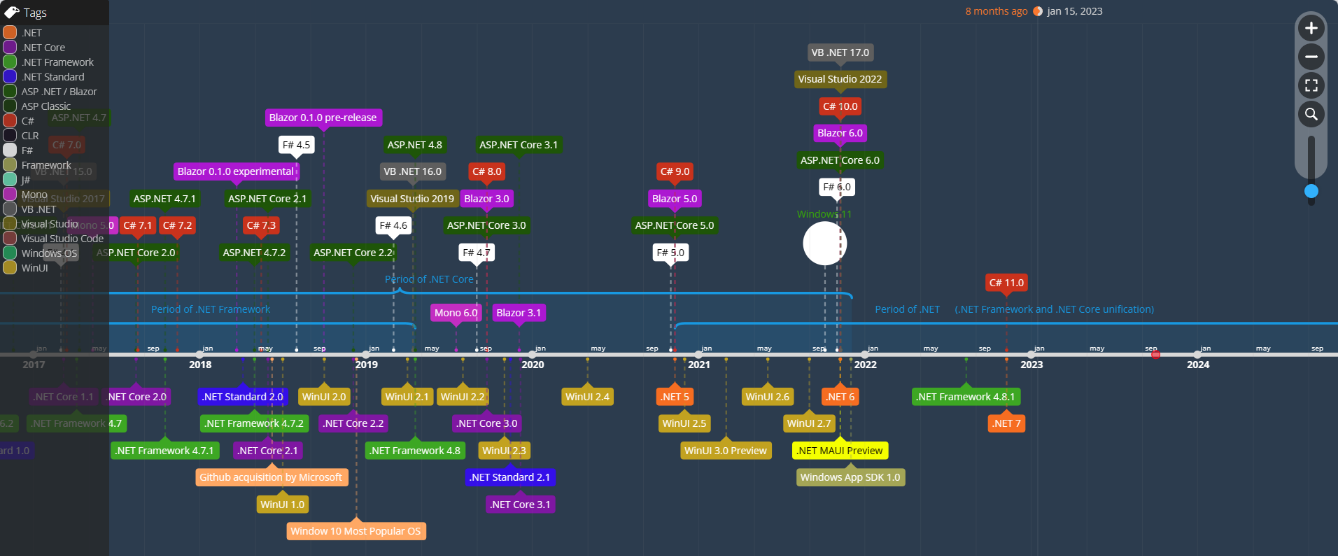Select the Blazor 3.1 event
Image resolution: width=1338 pixels, height=556 pixels.
[x=519, y=313]
